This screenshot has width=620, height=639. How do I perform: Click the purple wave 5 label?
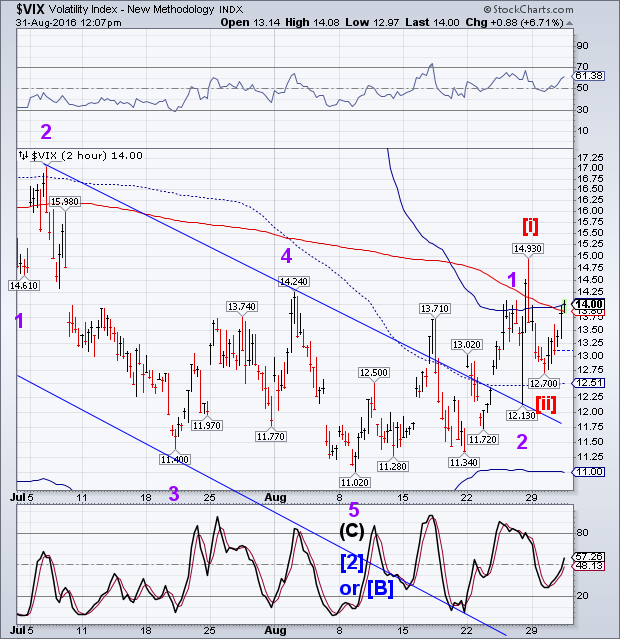click(x=353, y=510)
